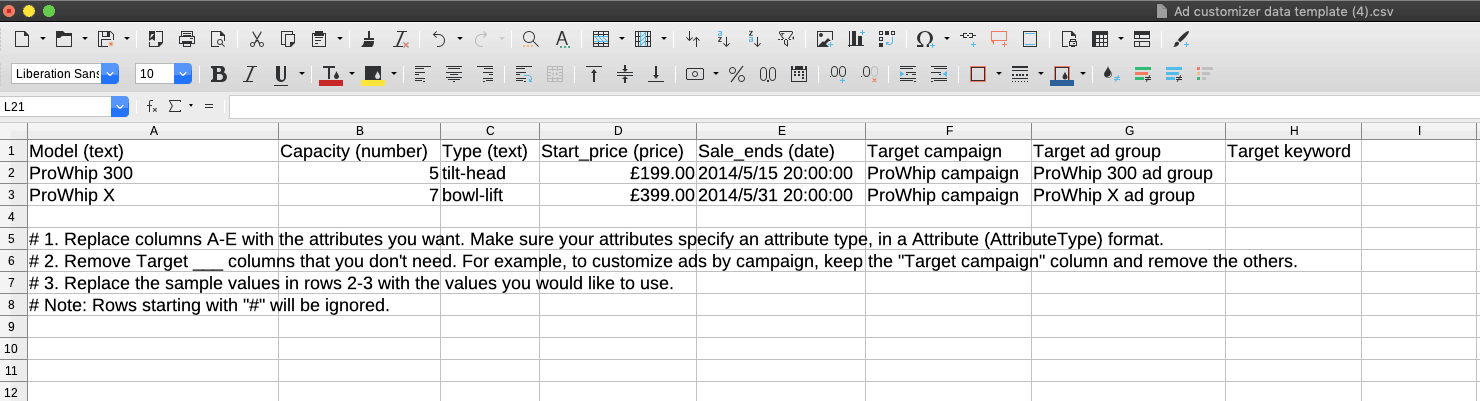The width and height of the screenshot is (1480, 401).
Task: Toggle Italic formatting
Action: pyautogui.click(x=250, y=74)
